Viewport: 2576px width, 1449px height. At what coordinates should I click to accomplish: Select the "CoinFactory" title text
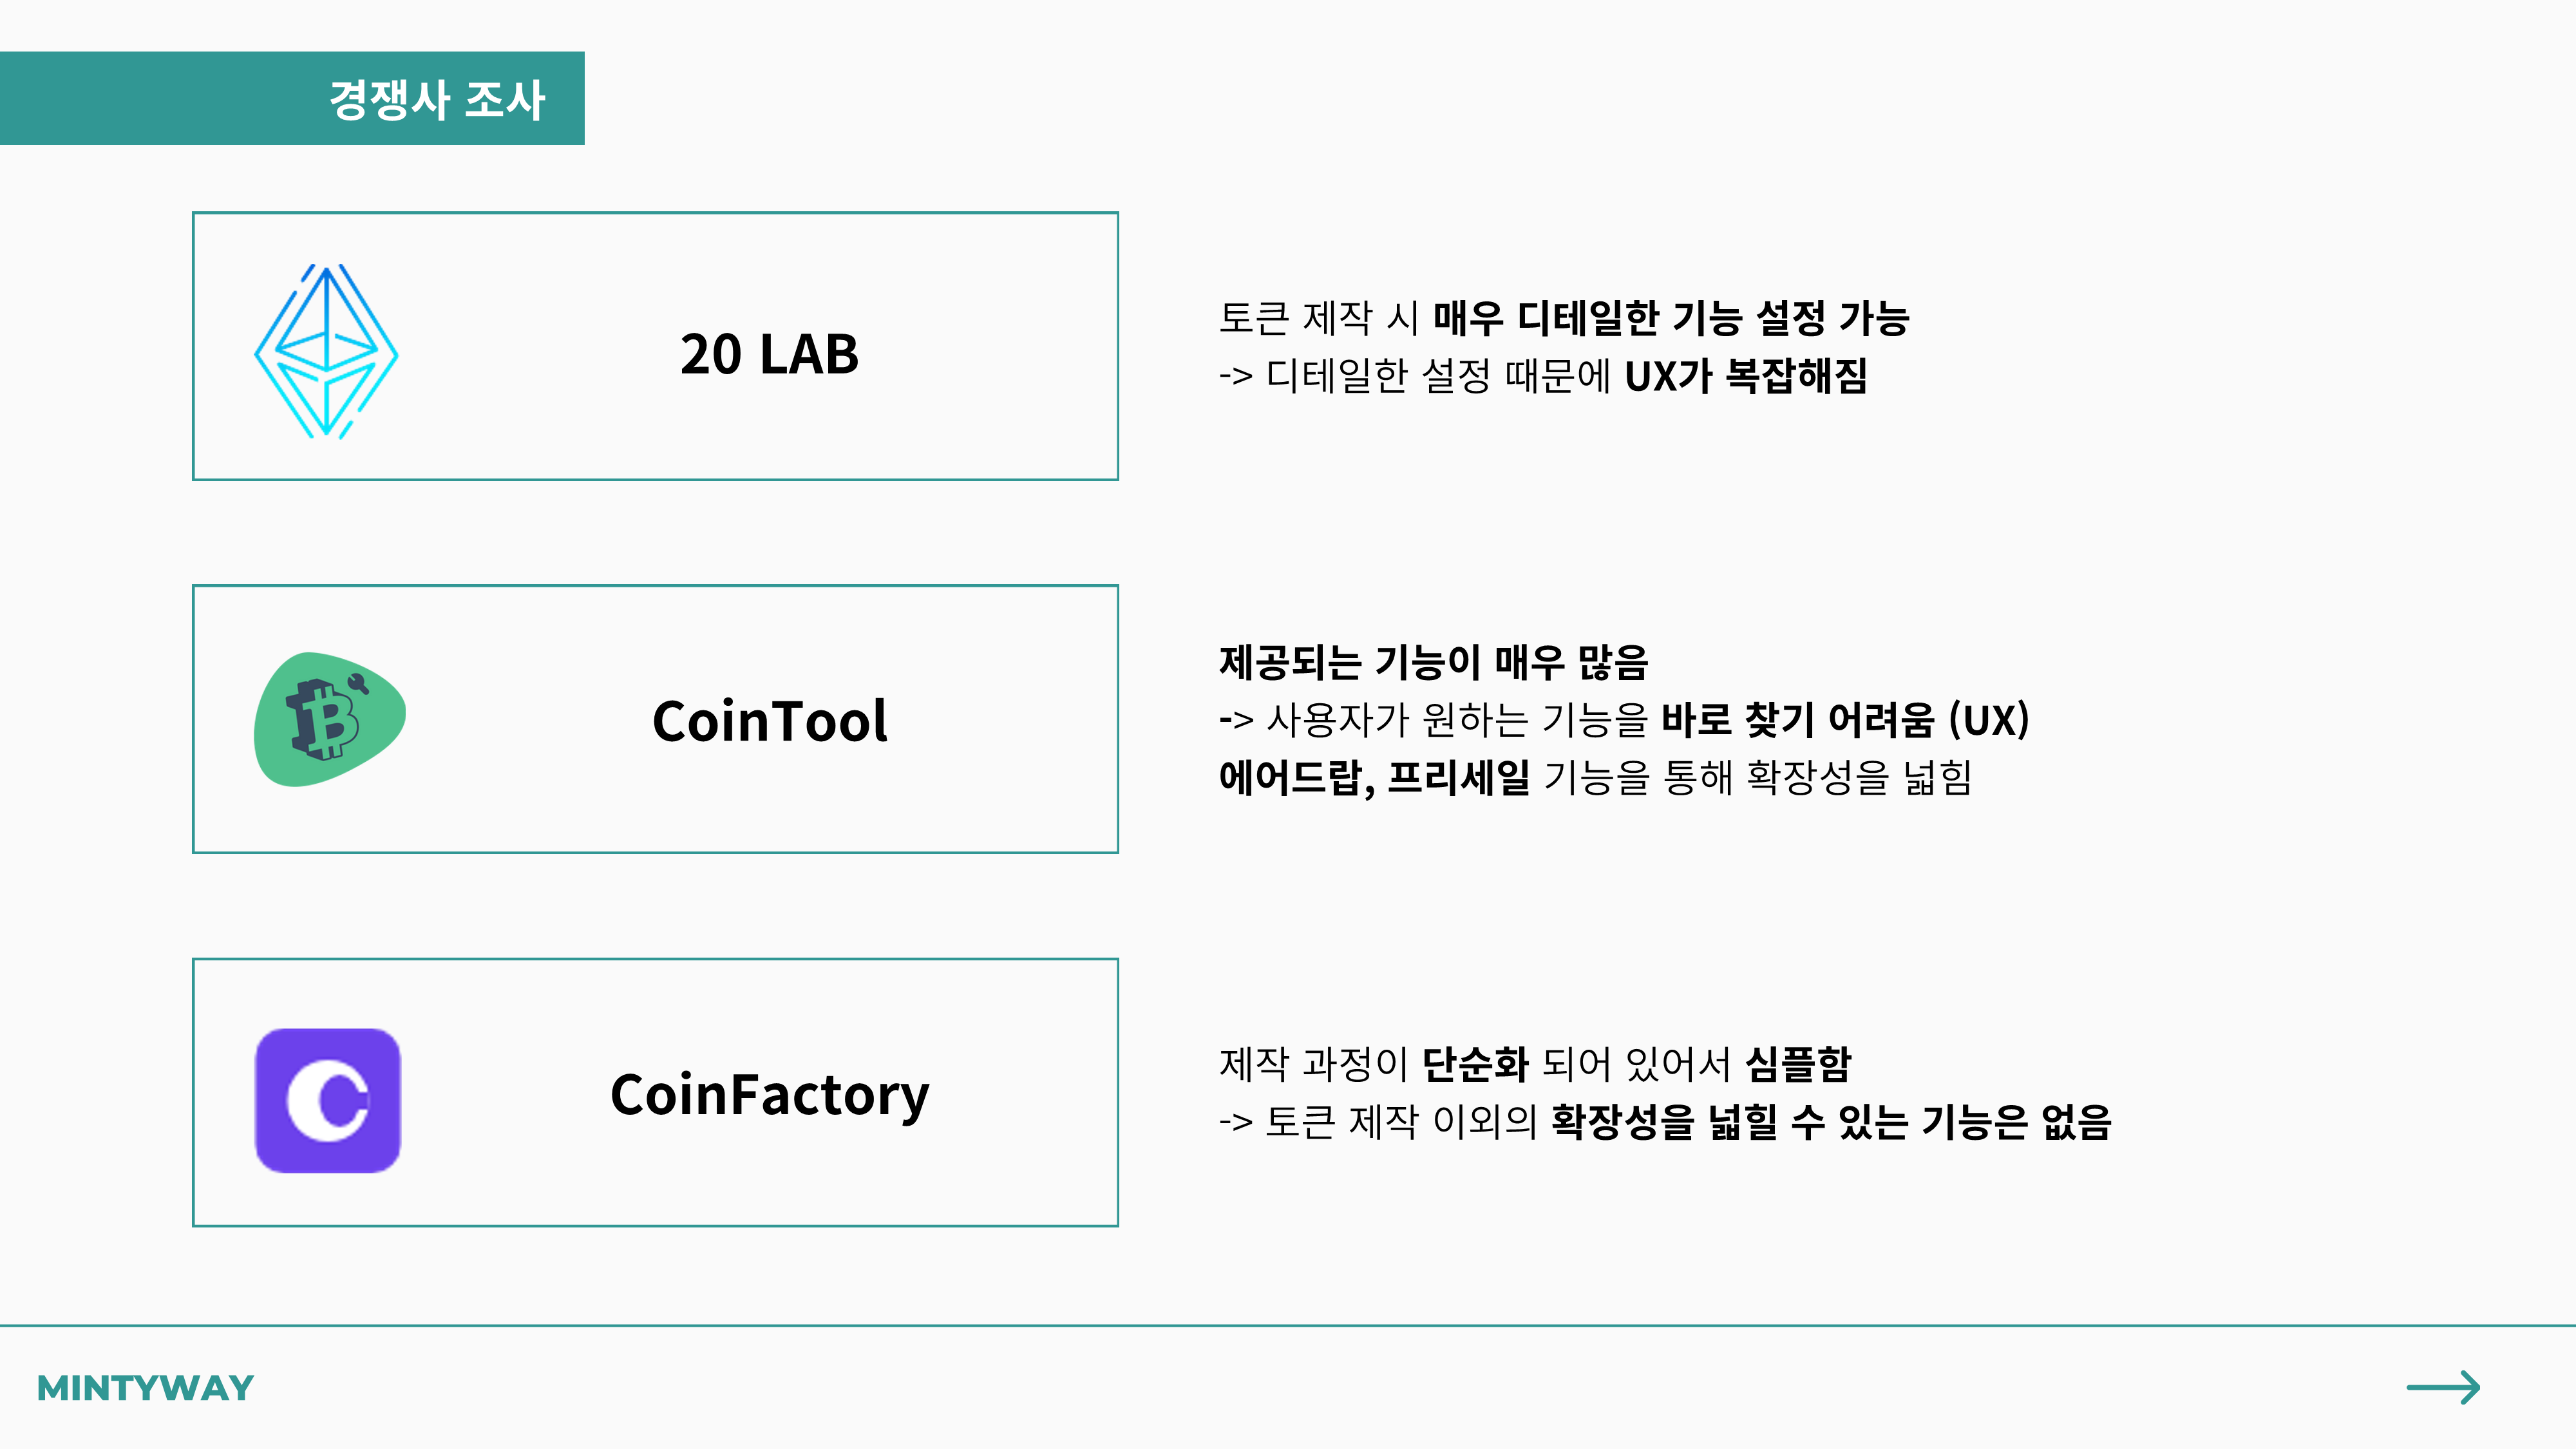pyautogui.click(x=769, y=1094)
